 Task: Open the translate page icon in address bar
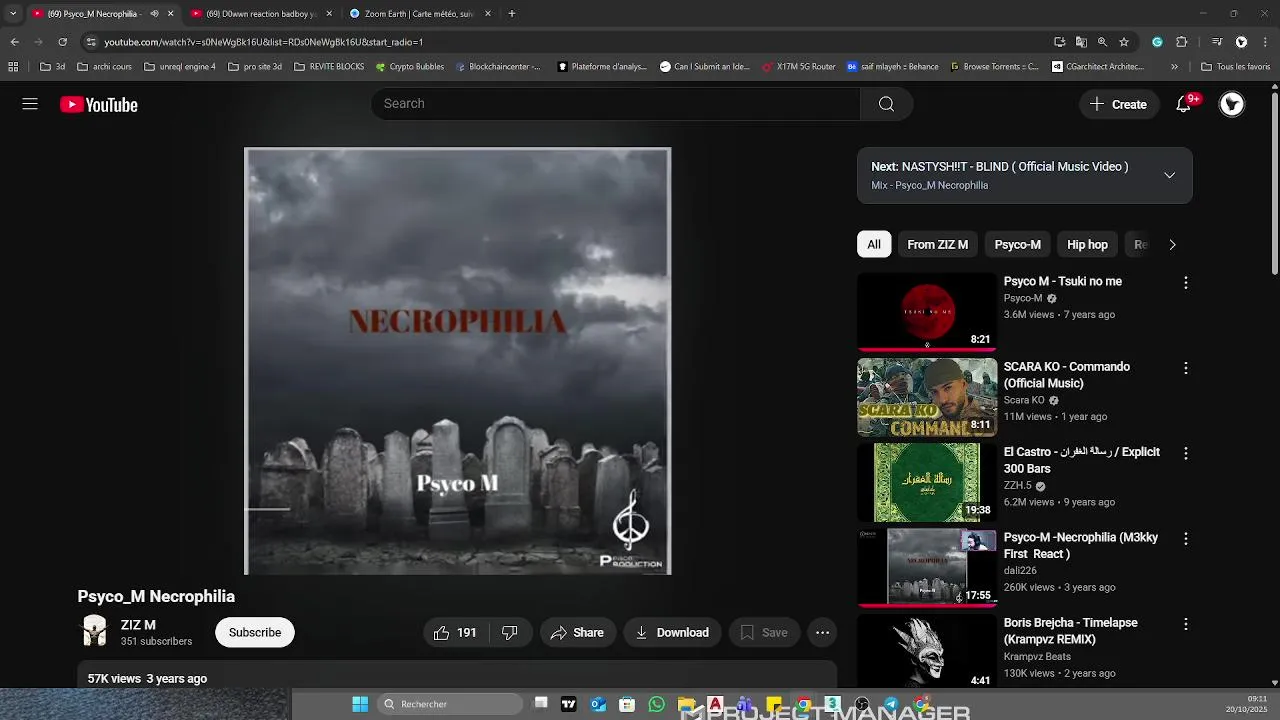1081,42
